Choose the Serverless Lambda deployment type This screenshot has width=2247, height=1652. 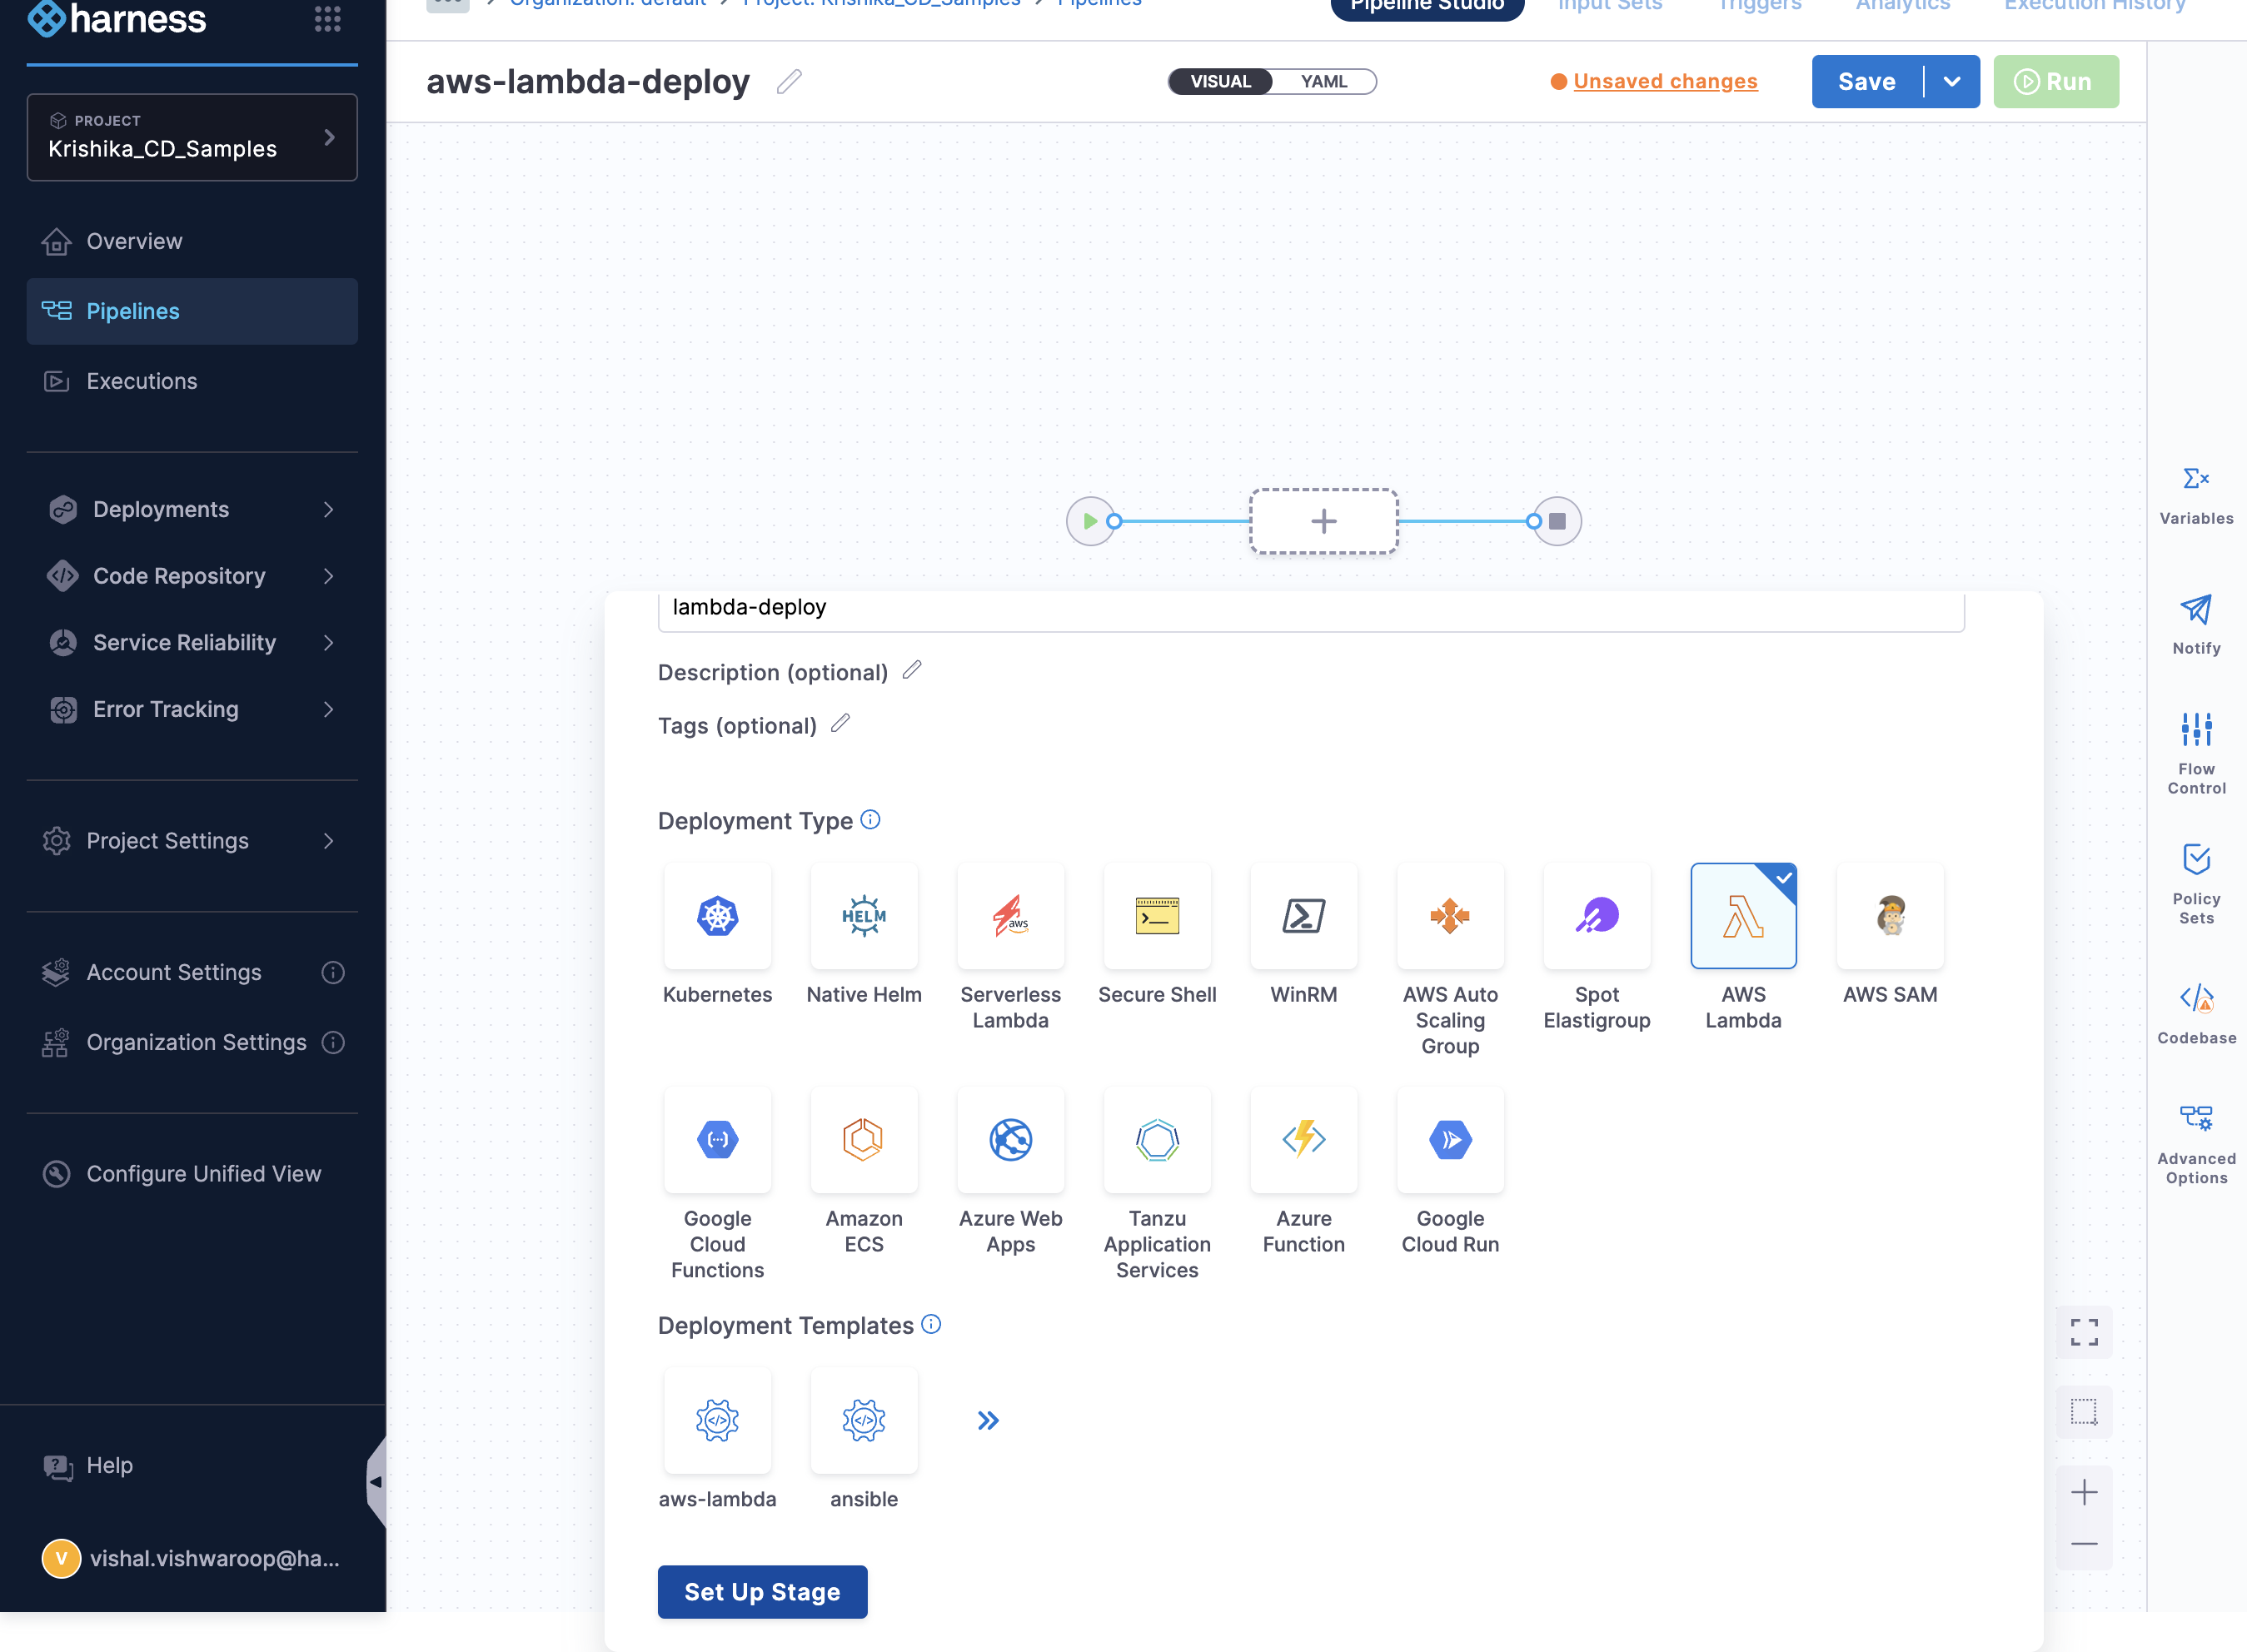(1010, 915)
